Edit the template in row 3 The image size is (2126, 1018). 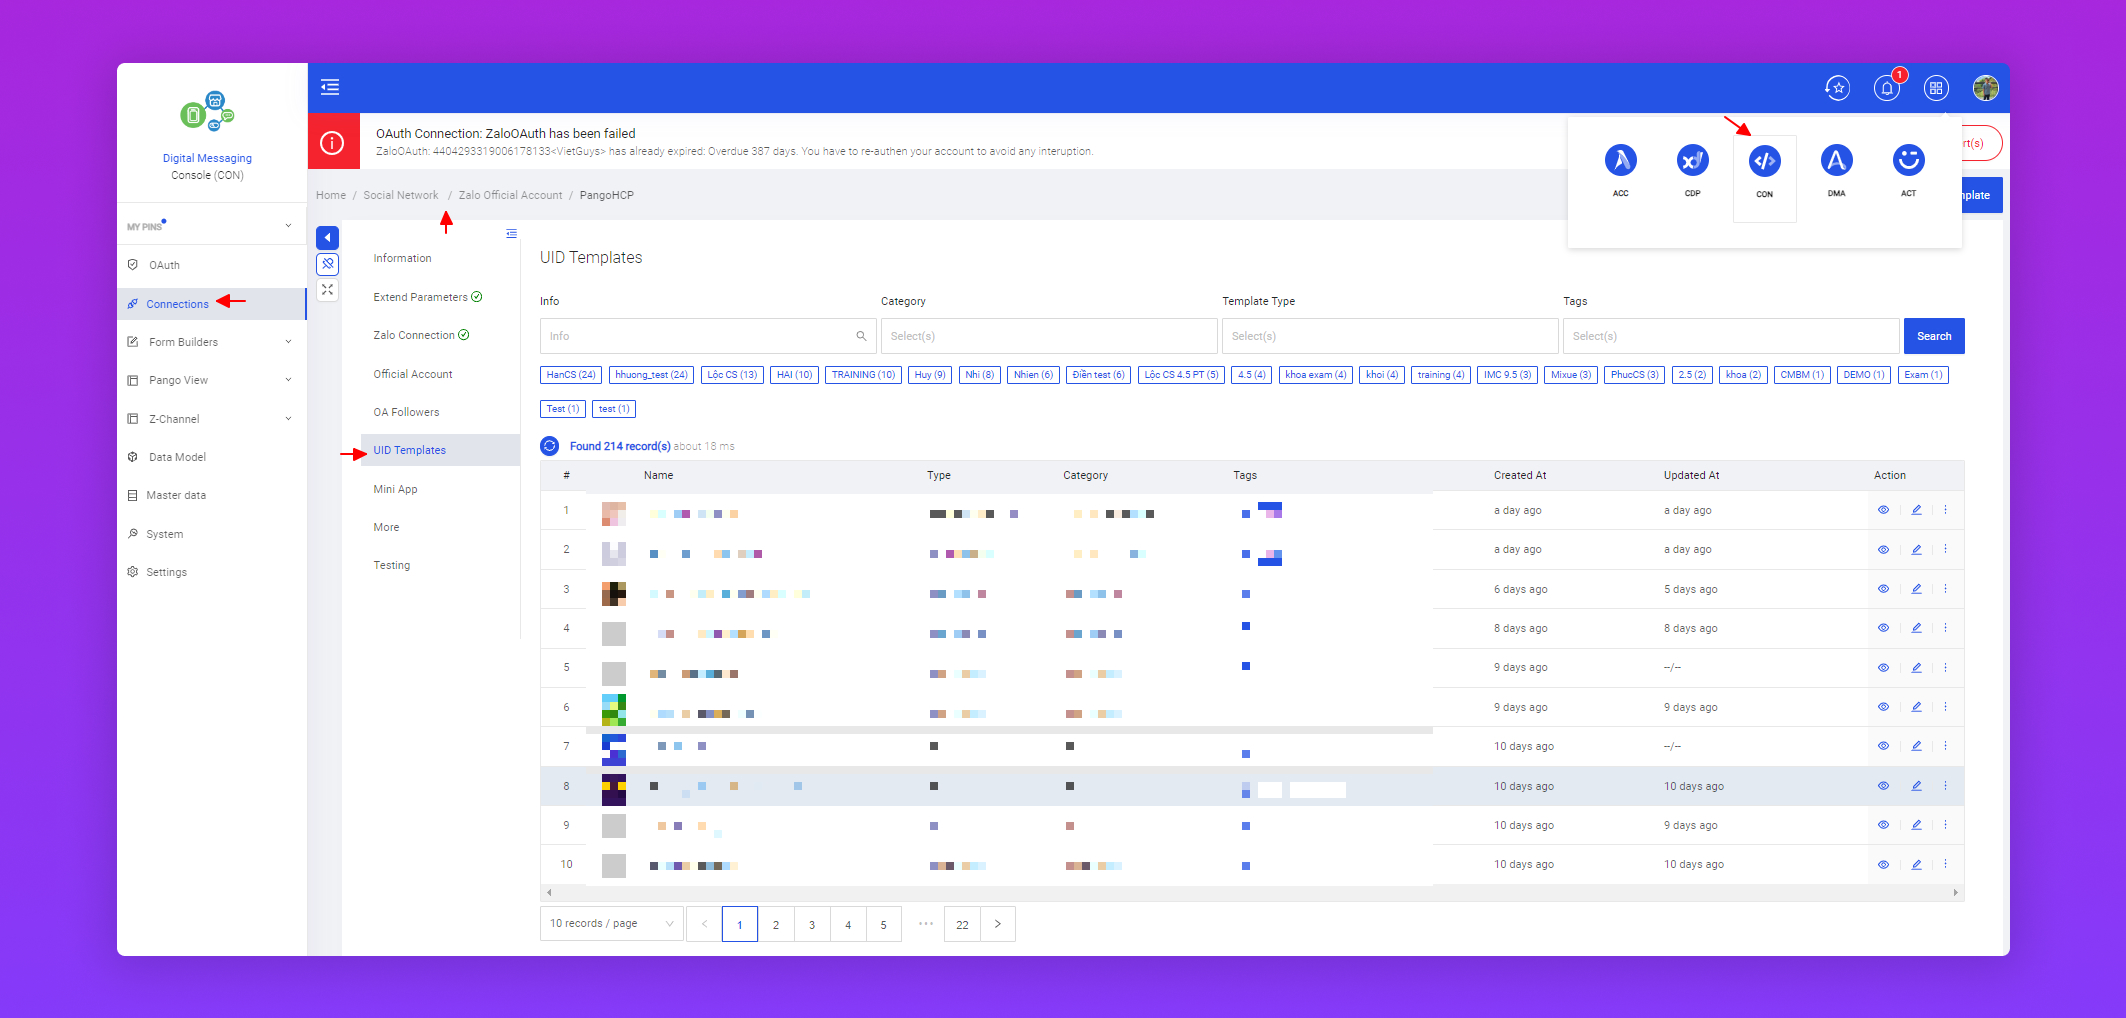point(1916,589)
